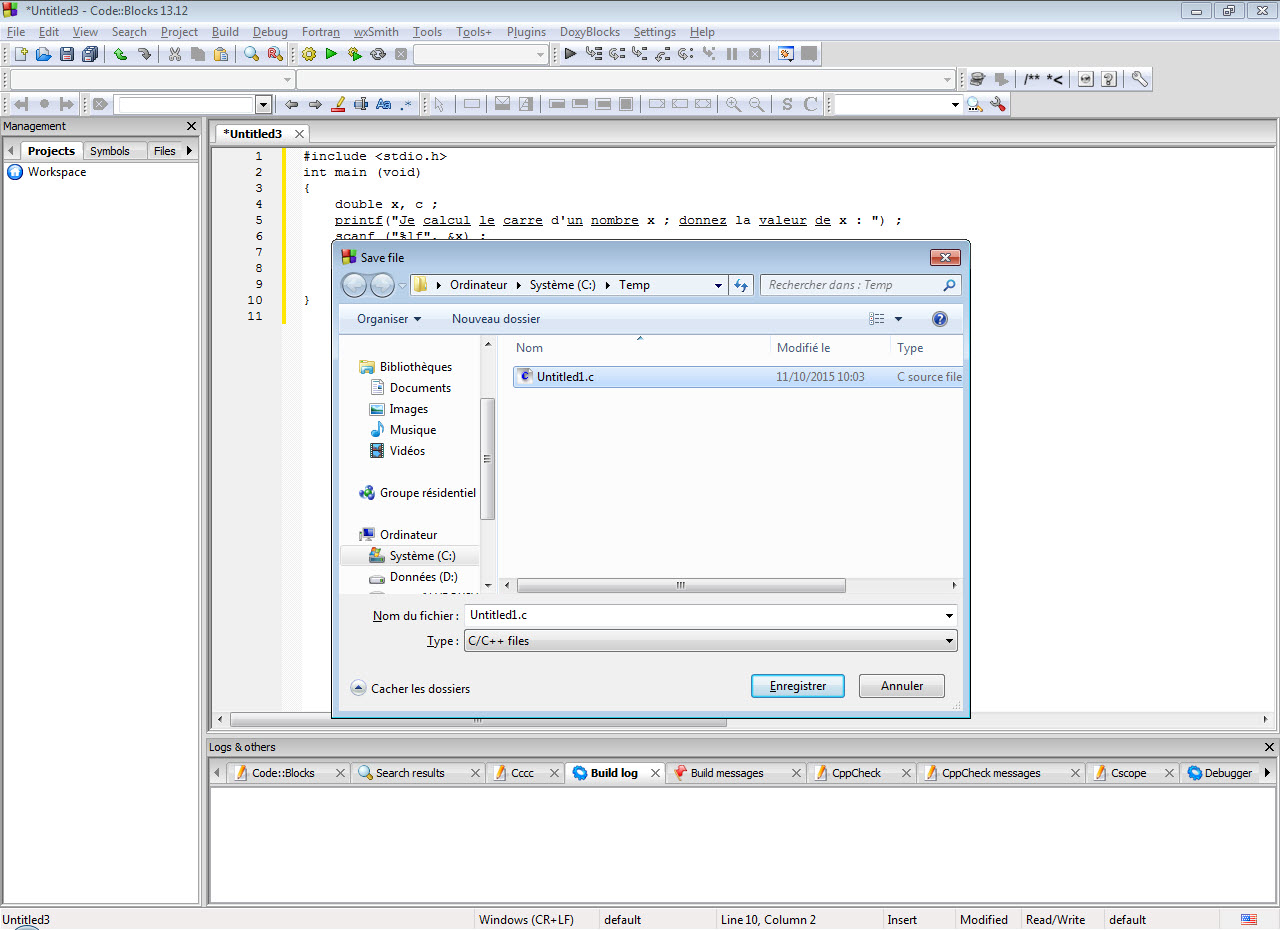
Task: Click the Replace icon in toolbar
Action: point(274,54)
